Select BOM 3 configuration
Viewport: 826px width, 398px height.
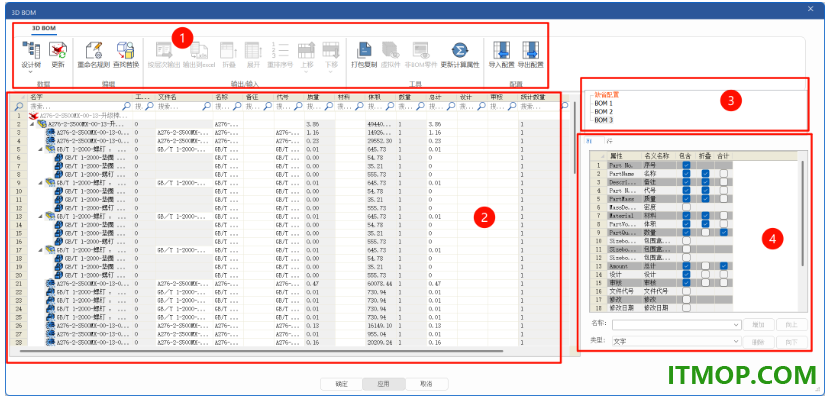604,121
